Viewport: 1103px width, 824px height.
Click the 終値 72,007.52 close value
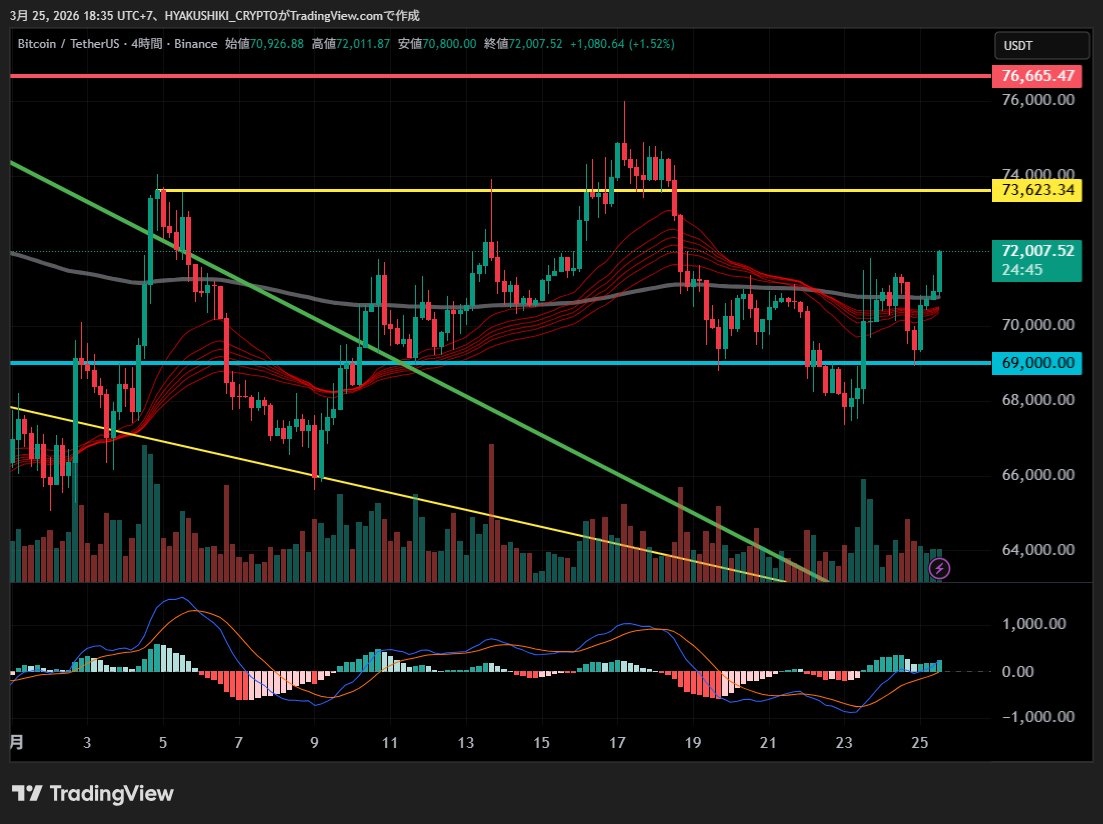(523, 44)
